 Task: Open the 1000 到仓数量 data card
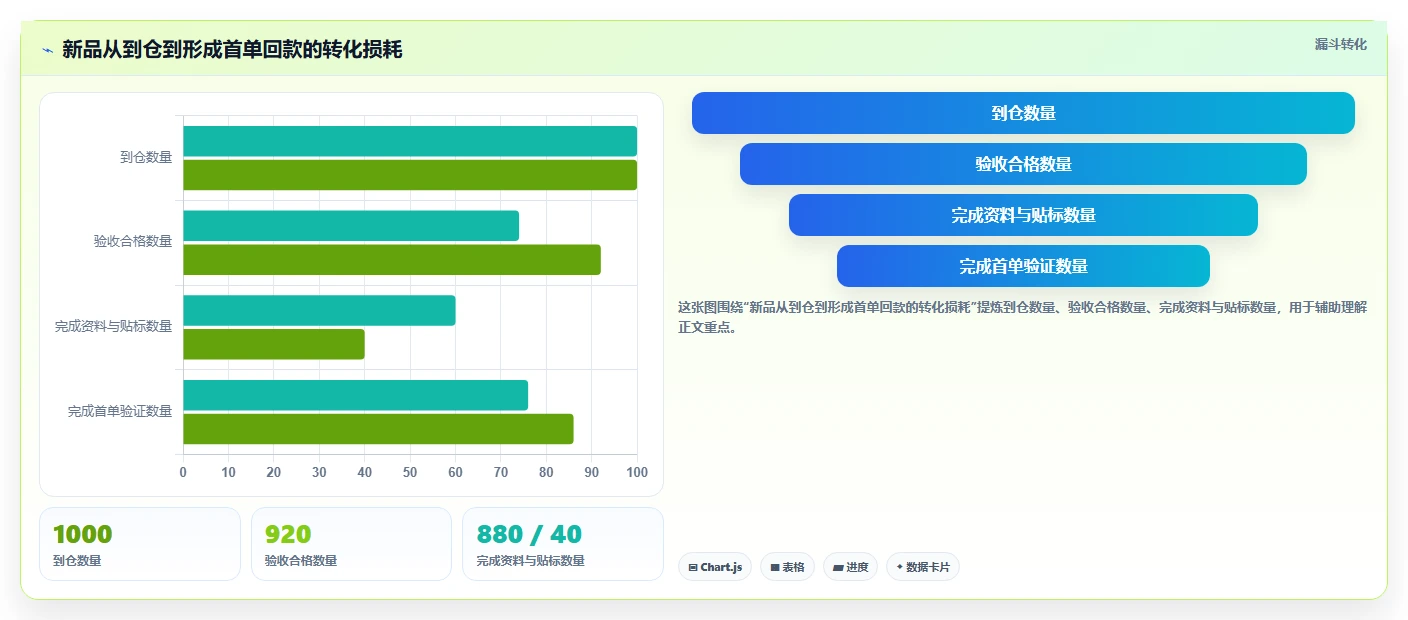[140, 544]
